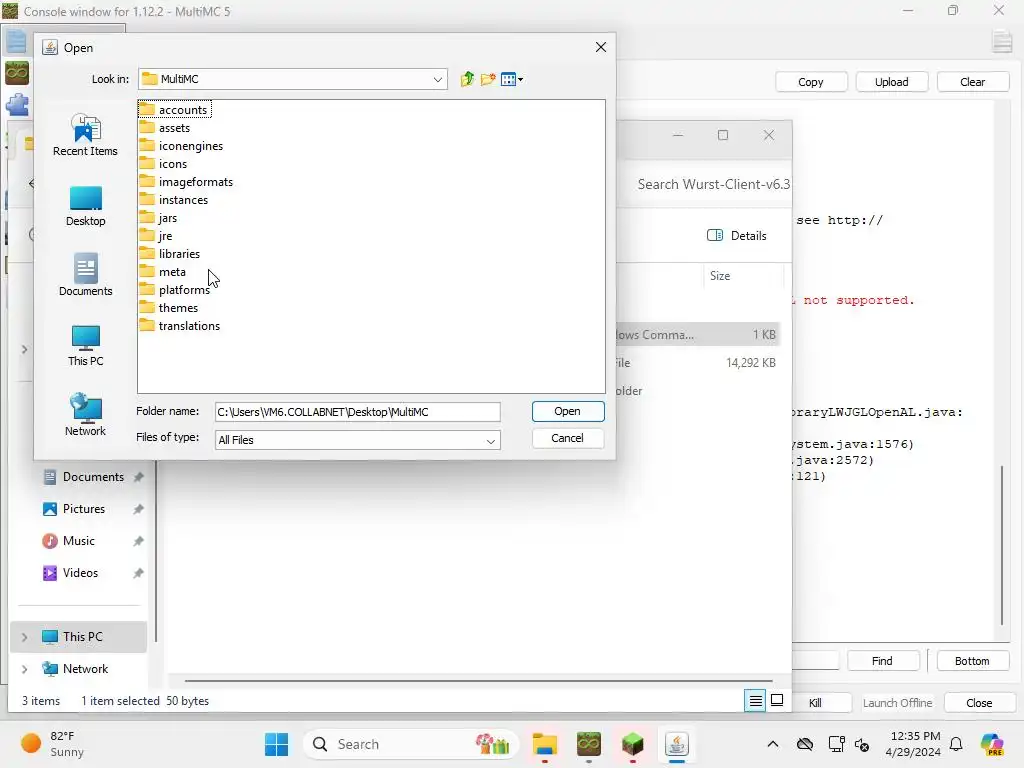Image resolution: width=1024 pixels, height=768 pixels.
Task: Switch Explorer to details list view icon
Action: (x=755, y=701)
